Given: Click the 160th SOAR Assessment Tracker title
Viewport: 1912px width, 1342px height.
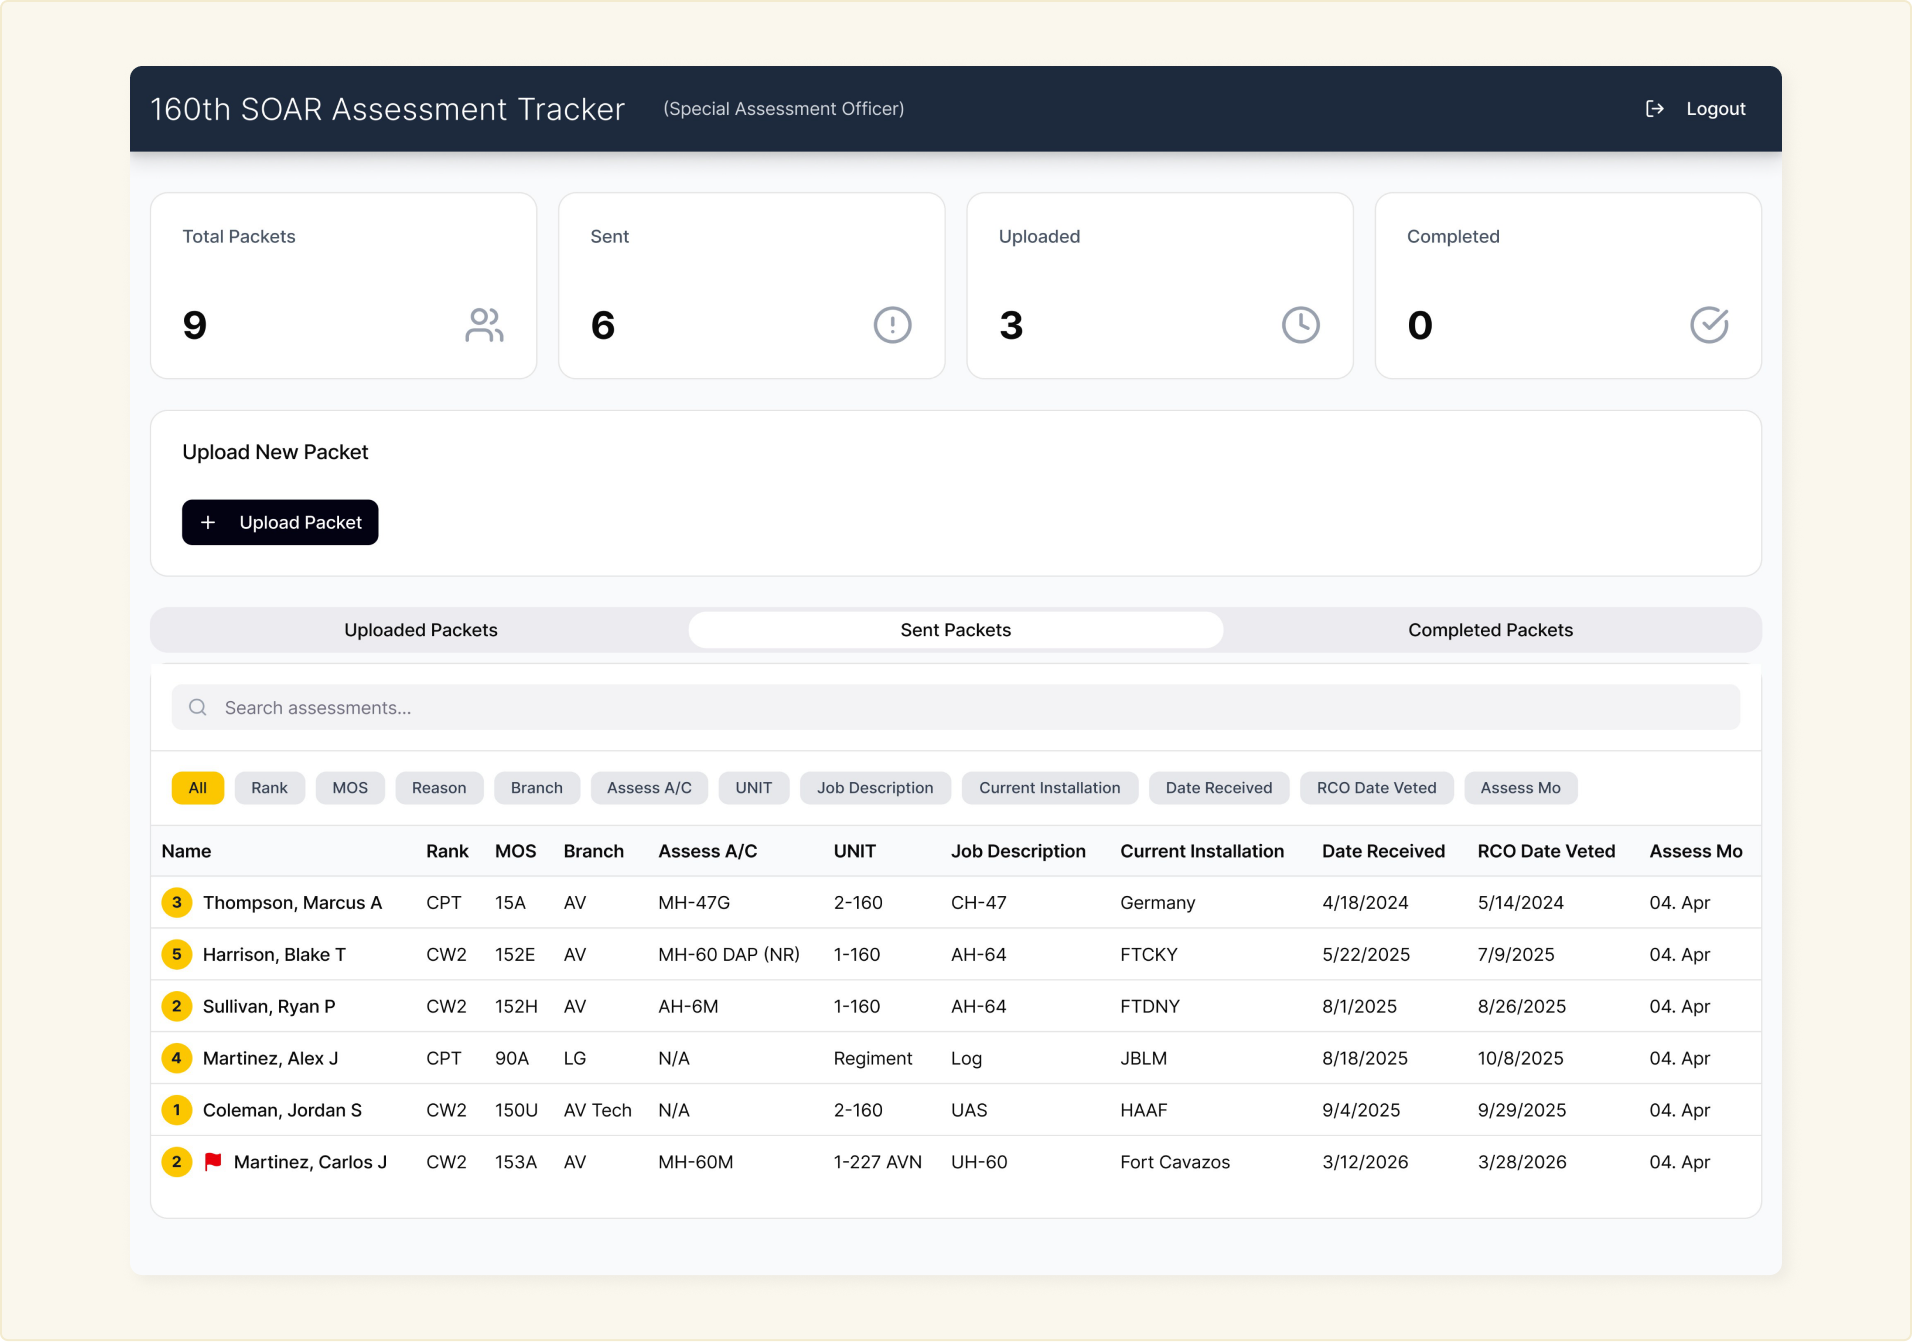Looking at the screenshot, I should coord(387,109).
